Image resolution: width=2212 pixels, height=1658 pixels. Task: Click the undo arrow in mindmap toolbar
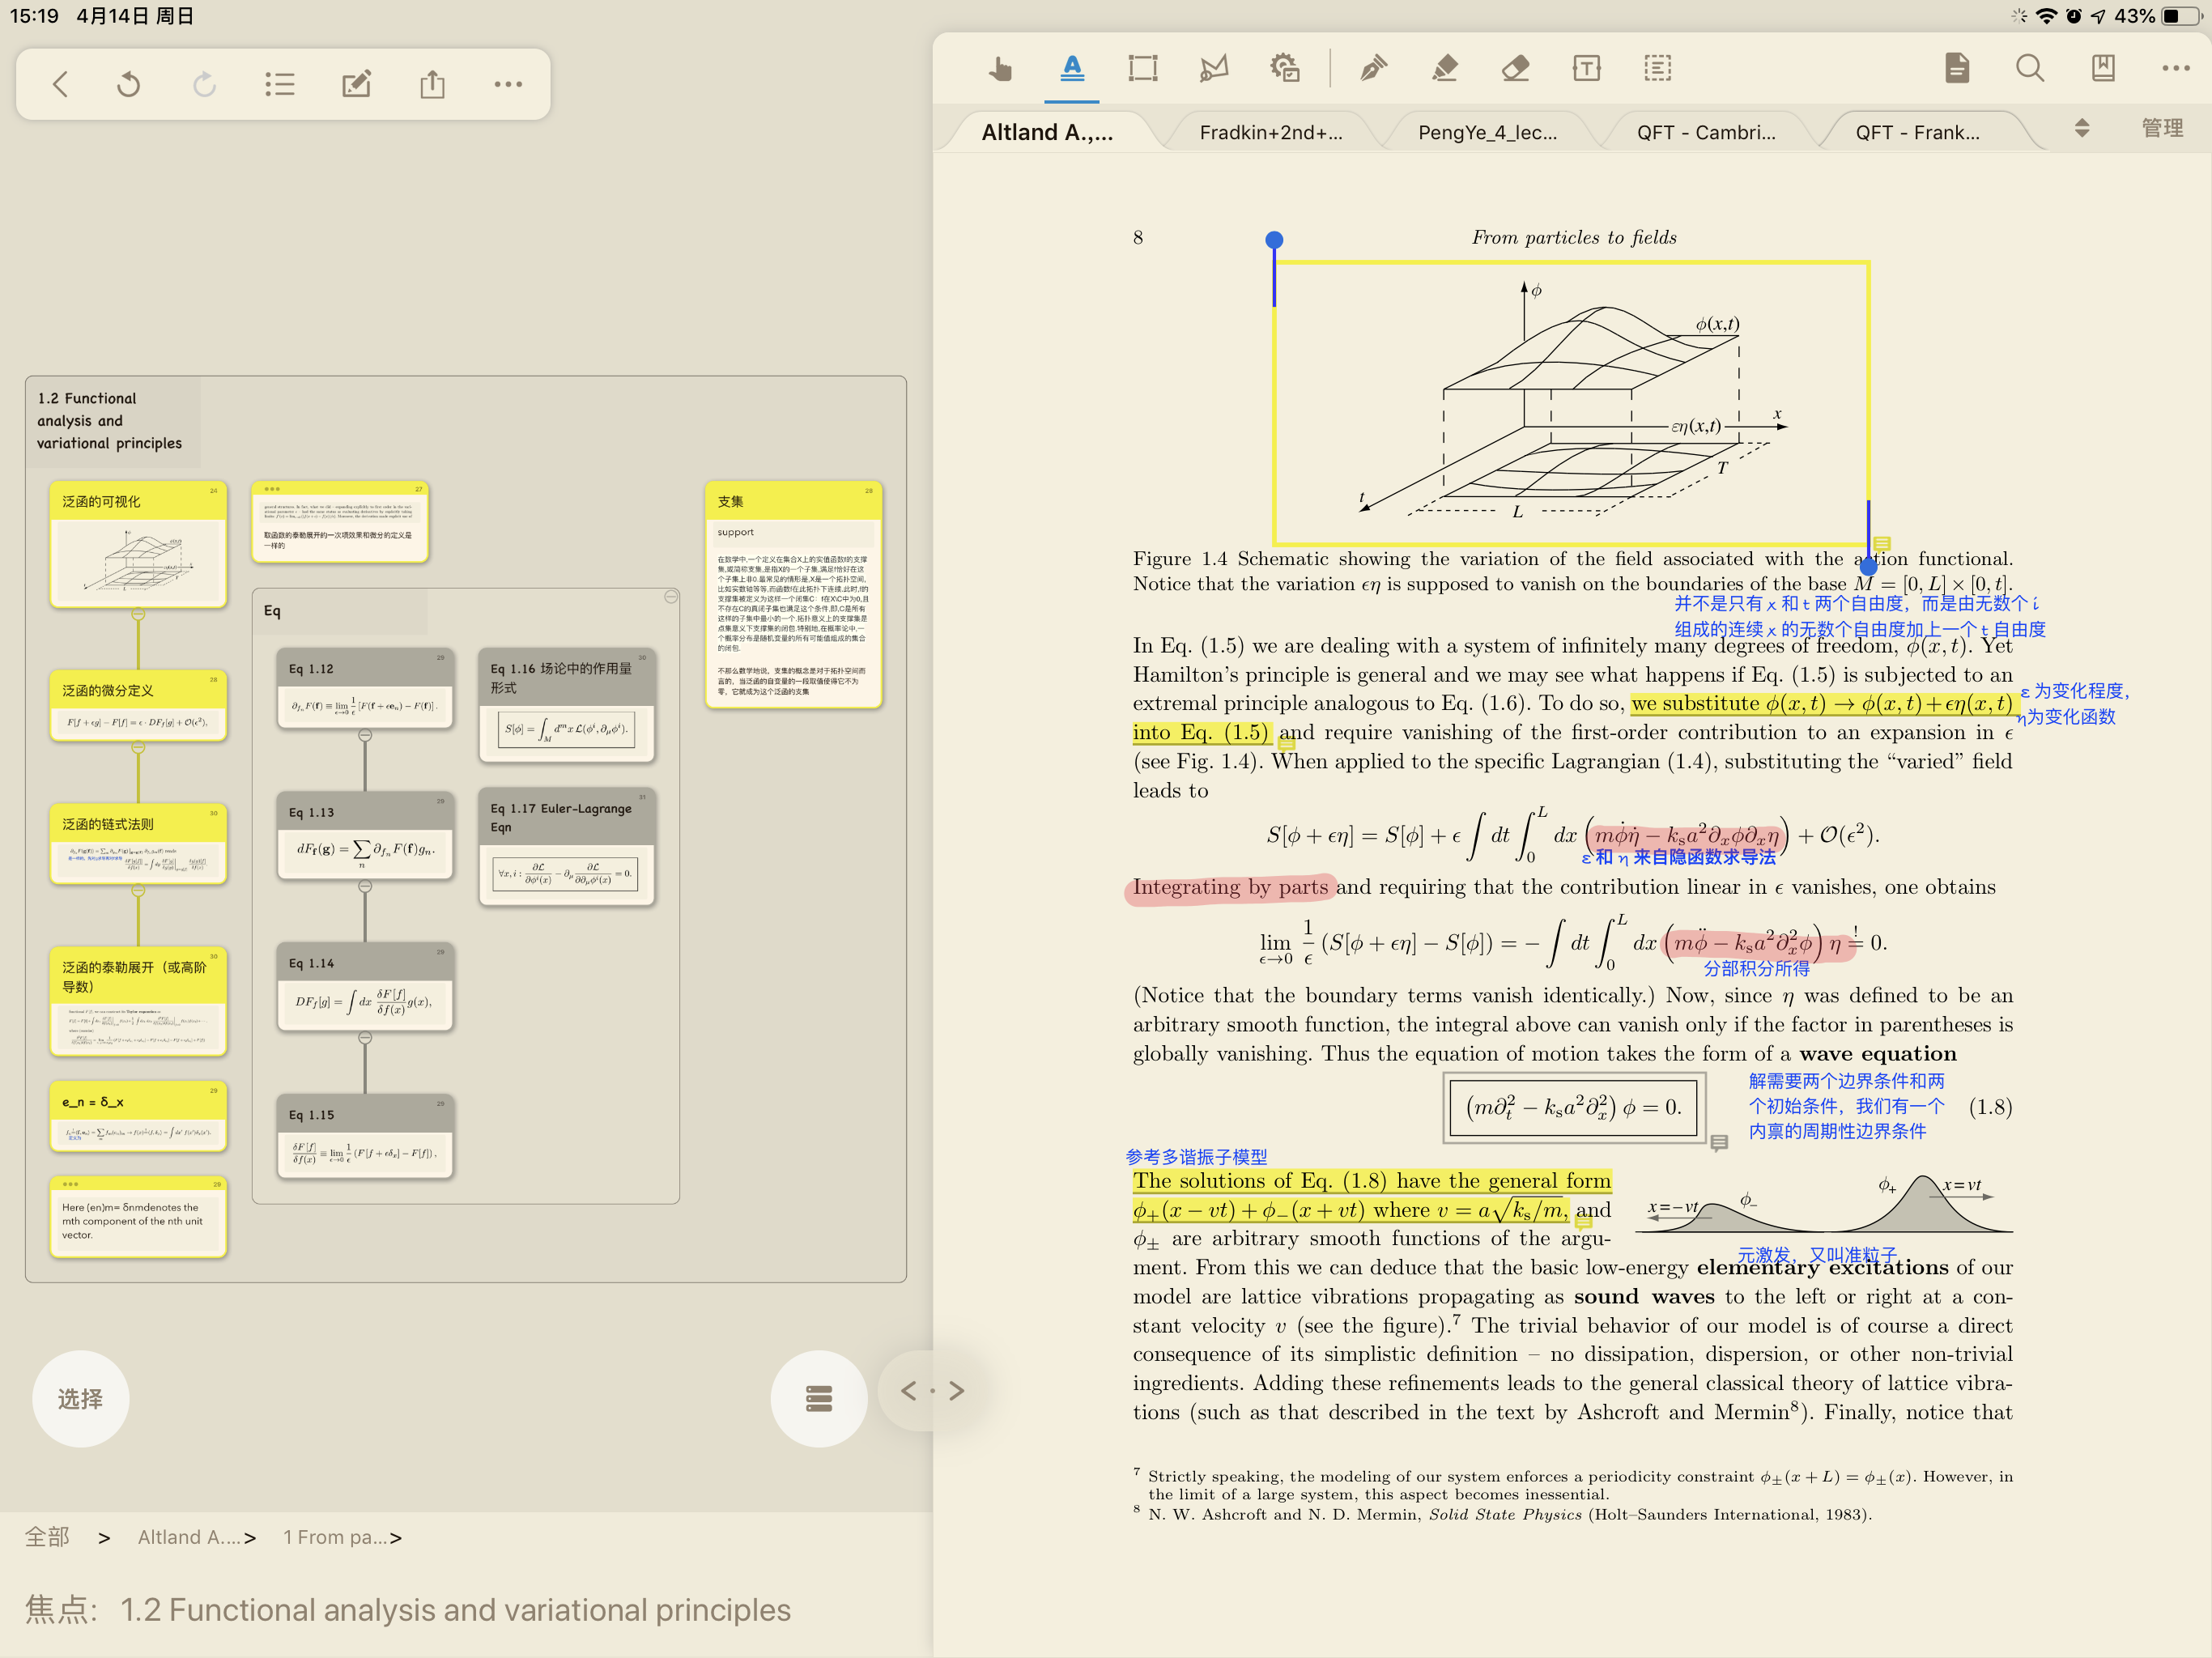point(128,85)
